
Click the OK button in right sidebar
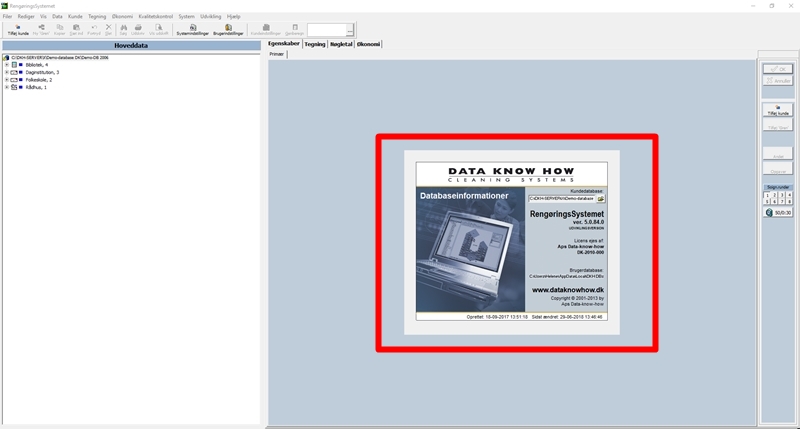point(778,69)
